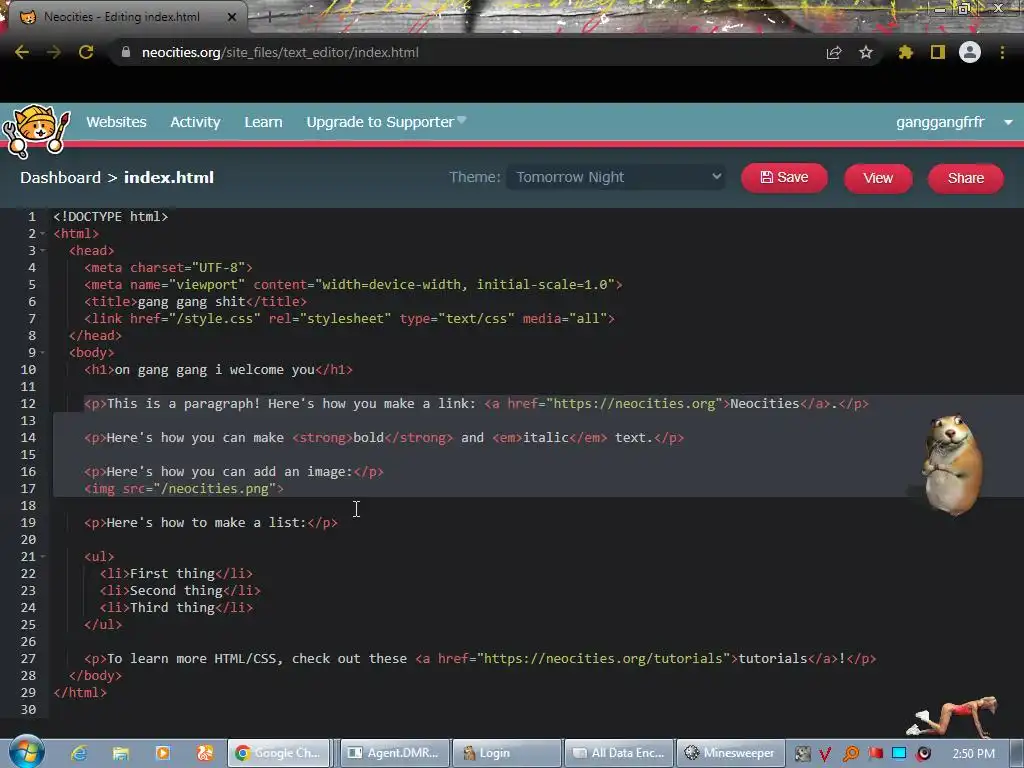Click the '<!DOCTYPE html>' line

[111, 216]
